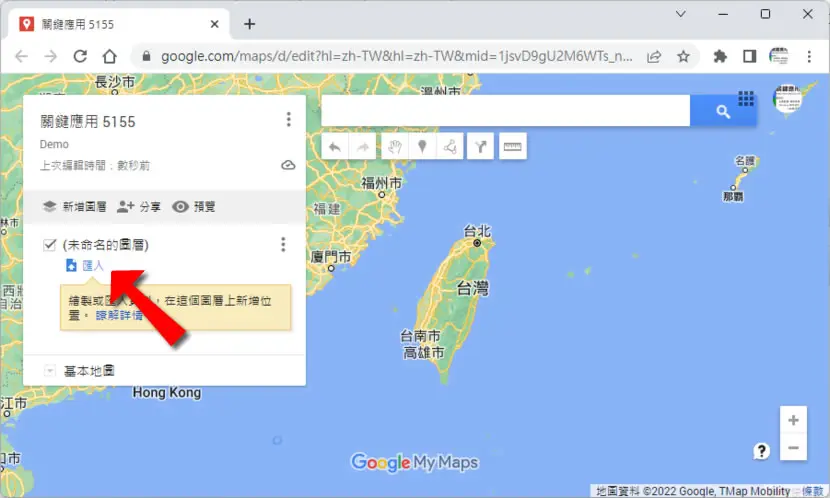The width and height of the screenshot is (830, 498).
Task: Expand the 基本地圖 base map dropdown
Action: (x=50, y=370)
